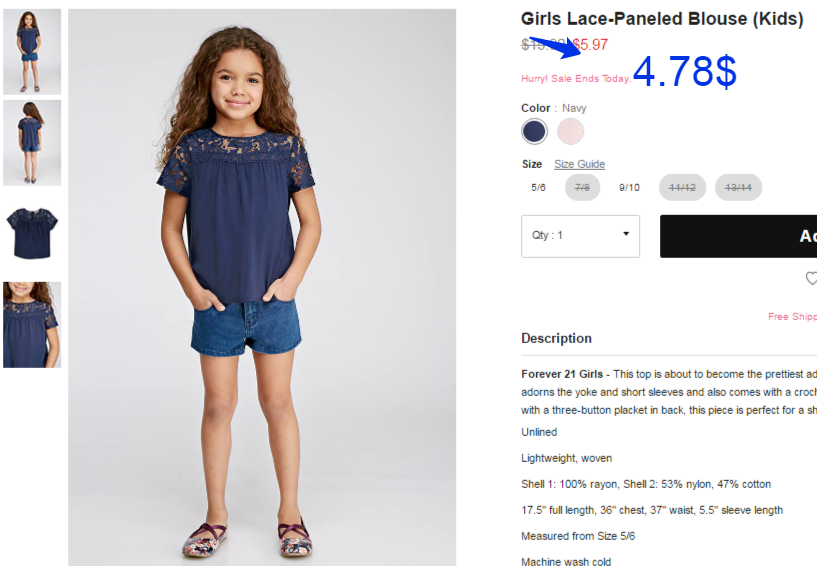The height and width of the screenshot is (566, 817).
Task: Click the main product image
Action: pos(262,287)
